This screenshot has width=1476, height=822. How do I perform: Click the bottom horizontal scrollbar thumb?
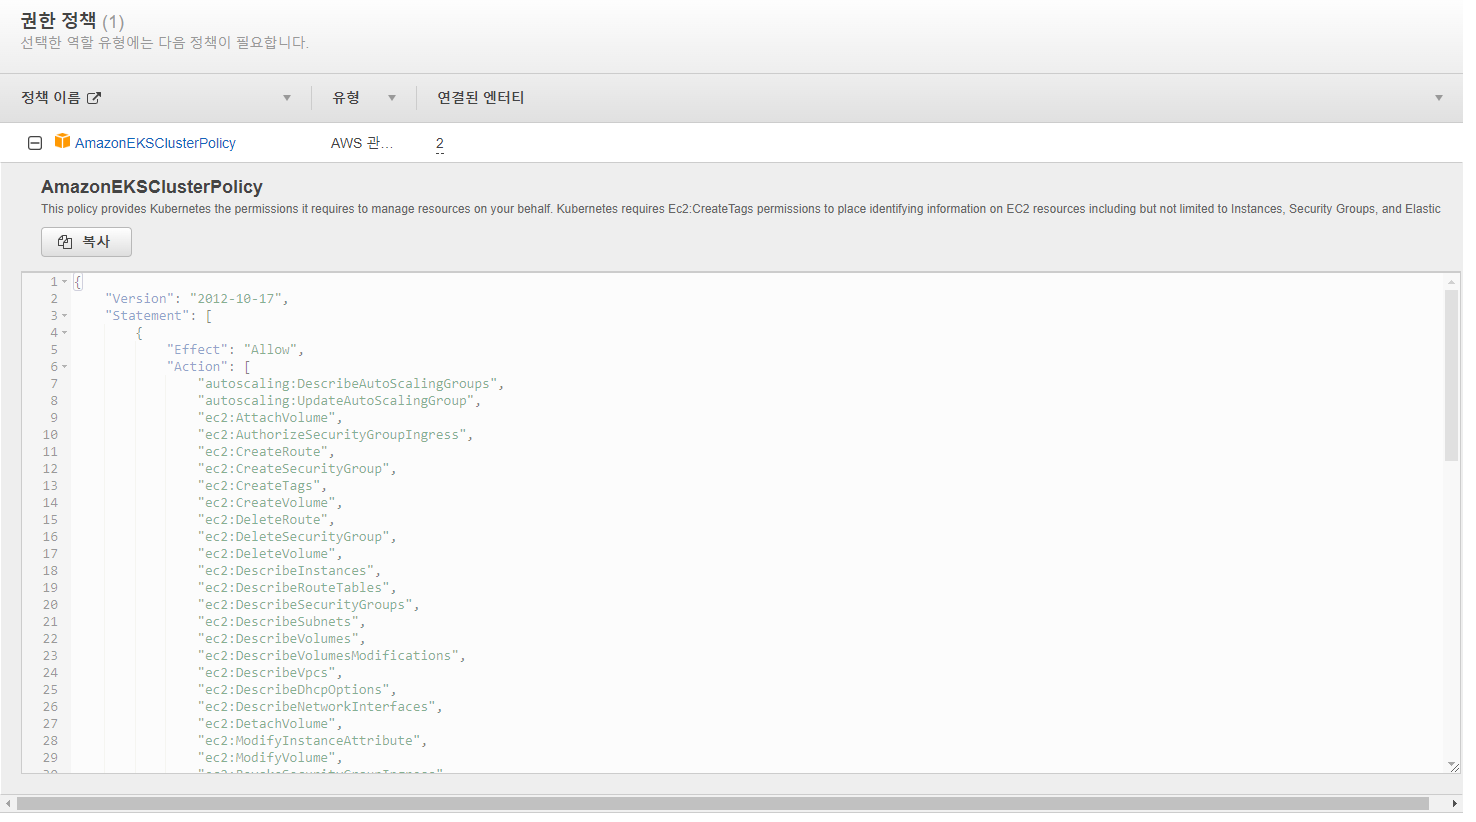coord(722,804)
